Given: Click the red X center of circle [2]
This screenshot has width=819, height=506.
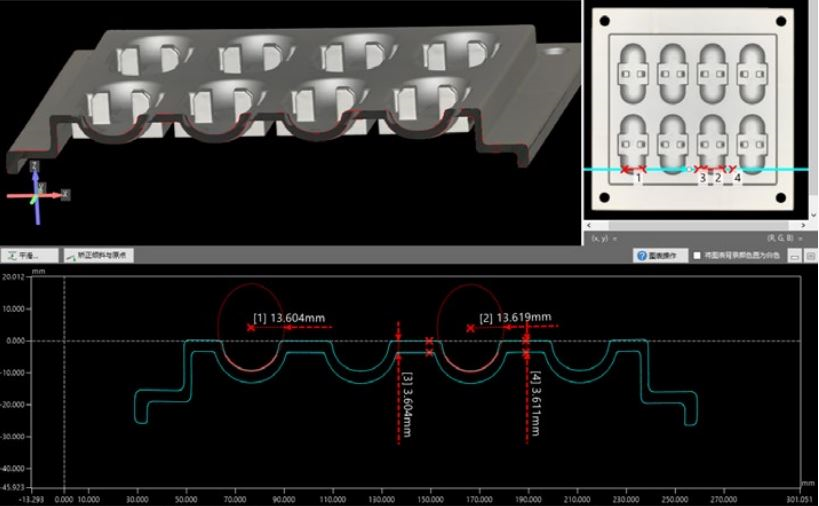Looking at the screenshot, I should 470,328.
